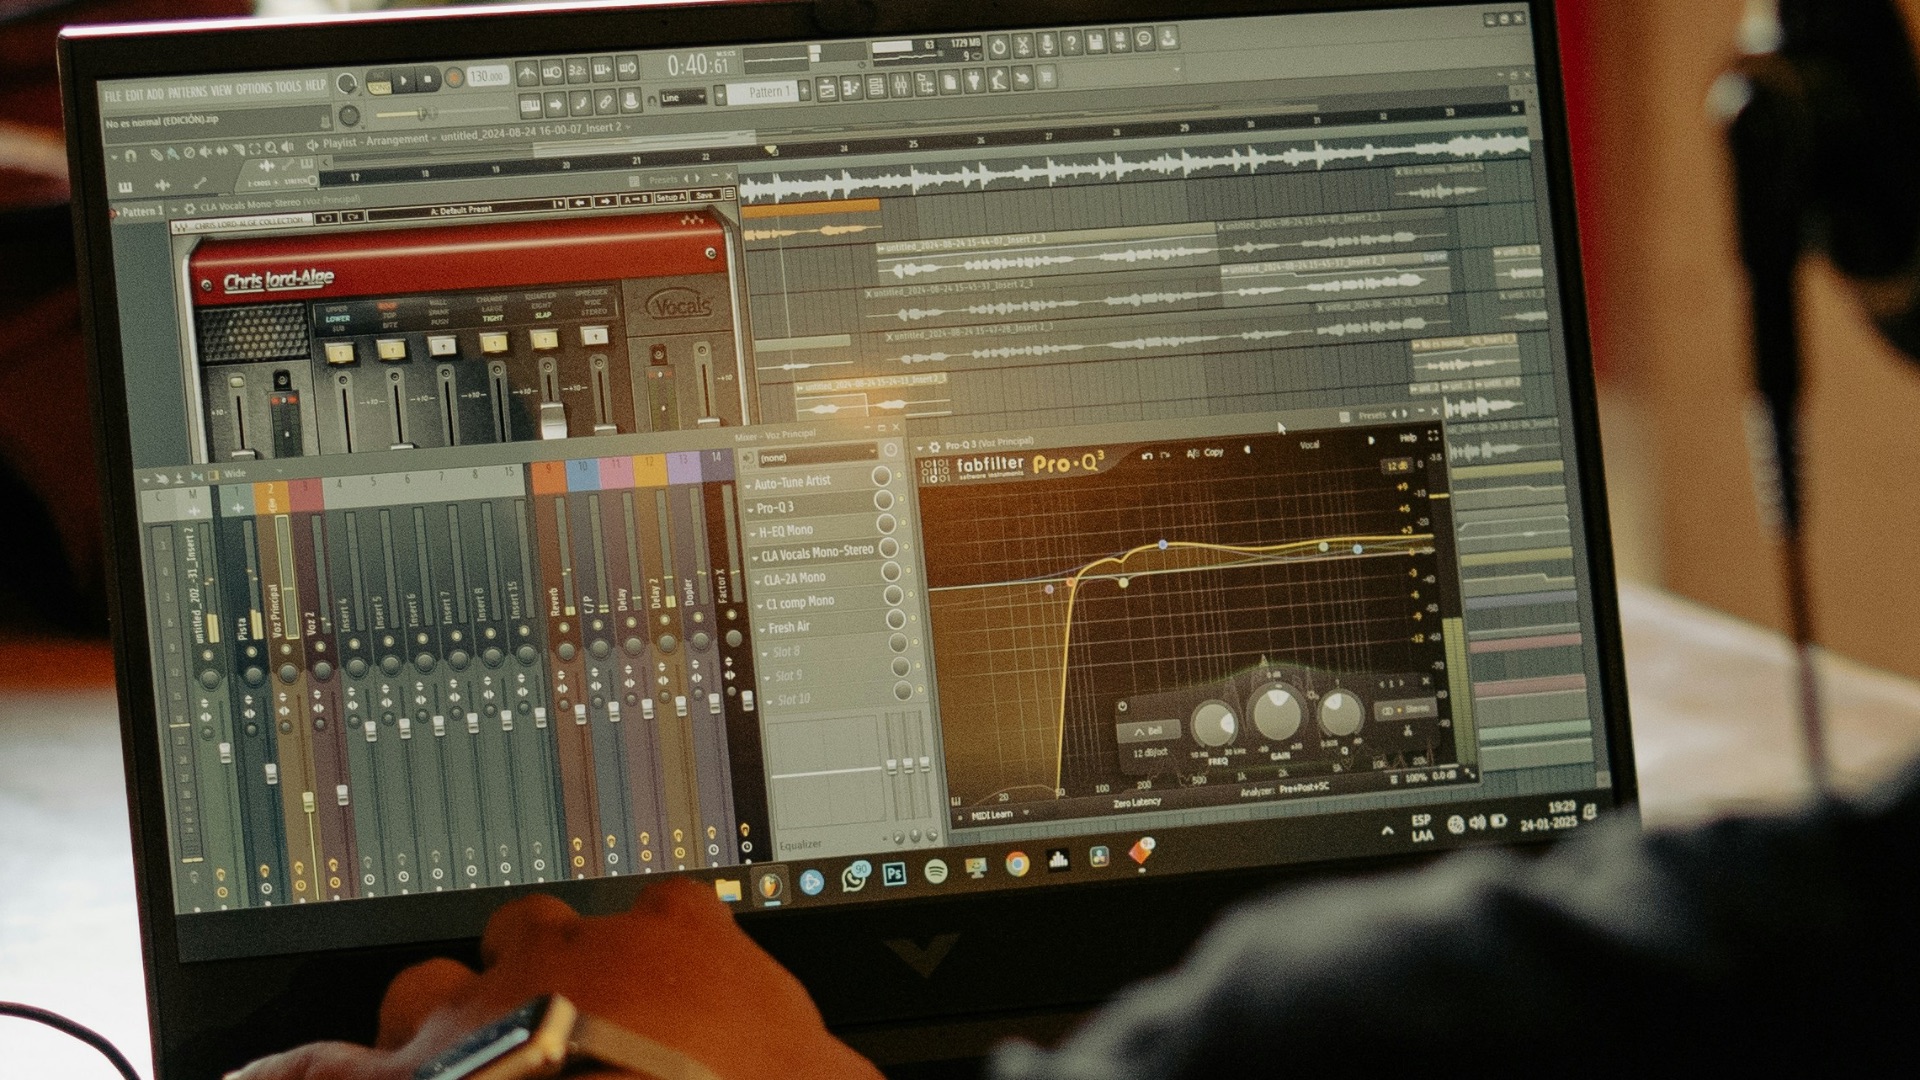Toggle the C1 comp Mono enable light
This screenshot has height=1080, width=1920.
coord(911,594)
